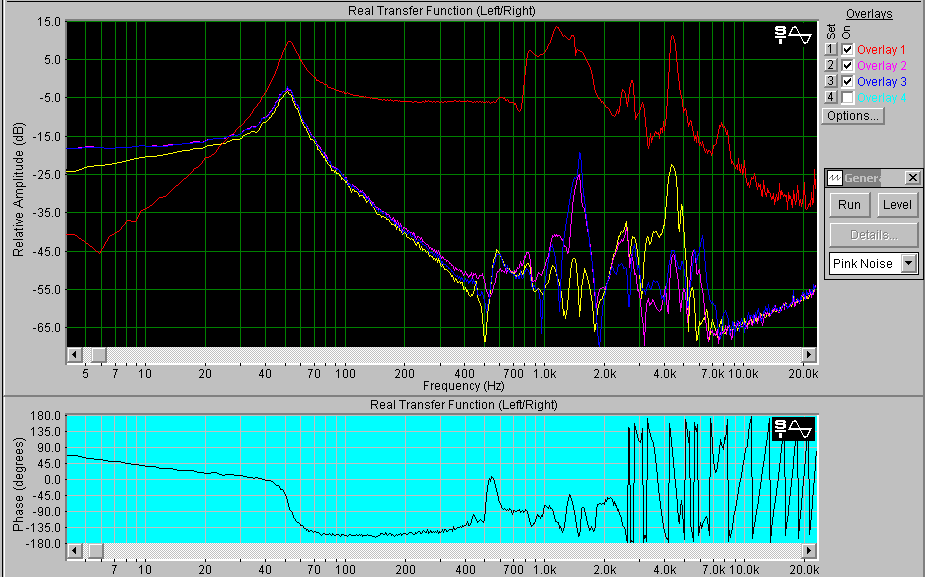Click the amplitude graph title Real Transfer Function
925x577 pixels.
click(442, 11)
